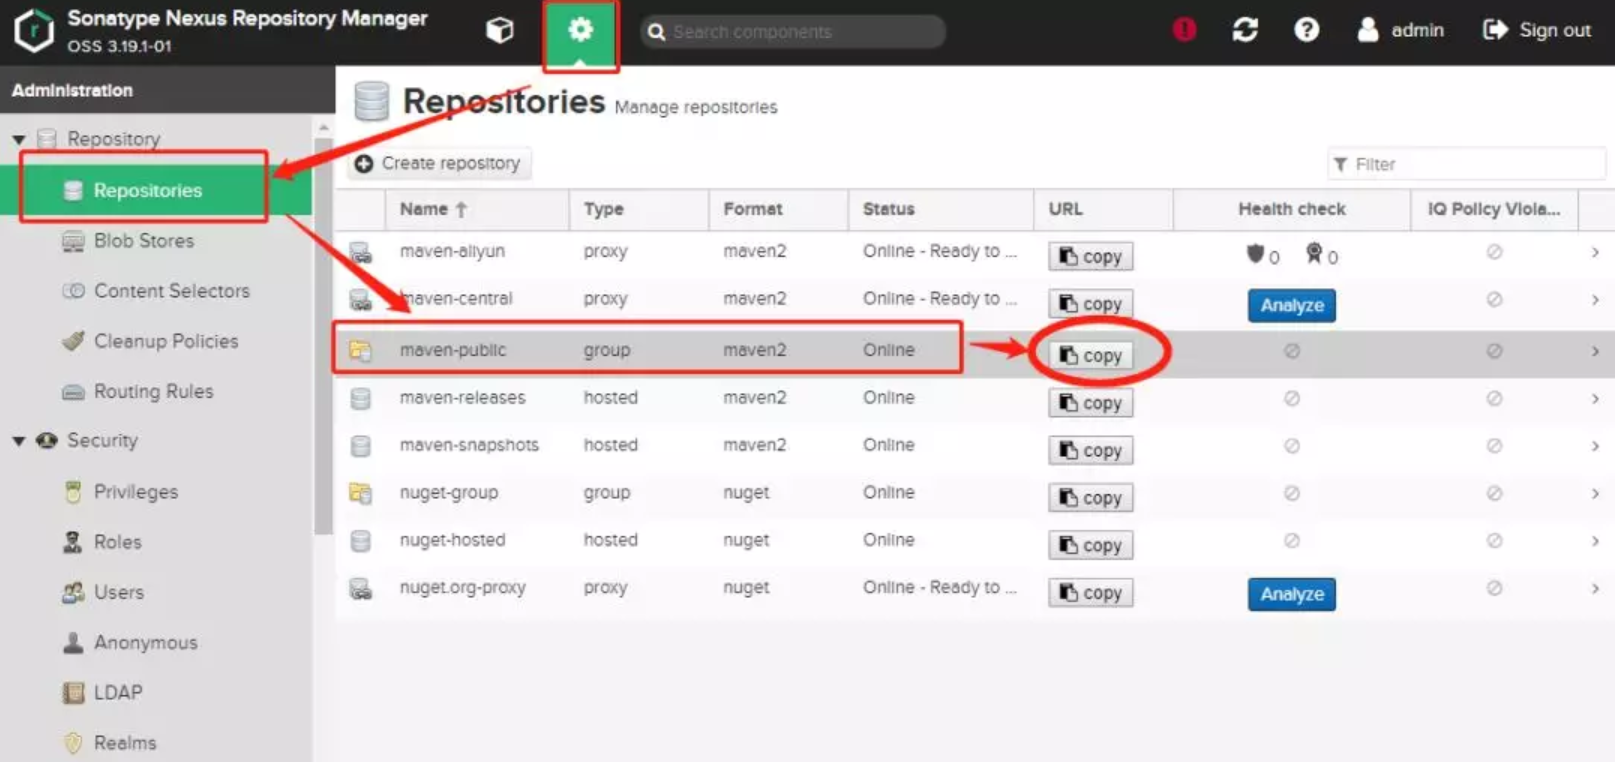Open details arrow for maven-aliyun row
Viewport: 1615px width, 762px height.
(1595, 252)
